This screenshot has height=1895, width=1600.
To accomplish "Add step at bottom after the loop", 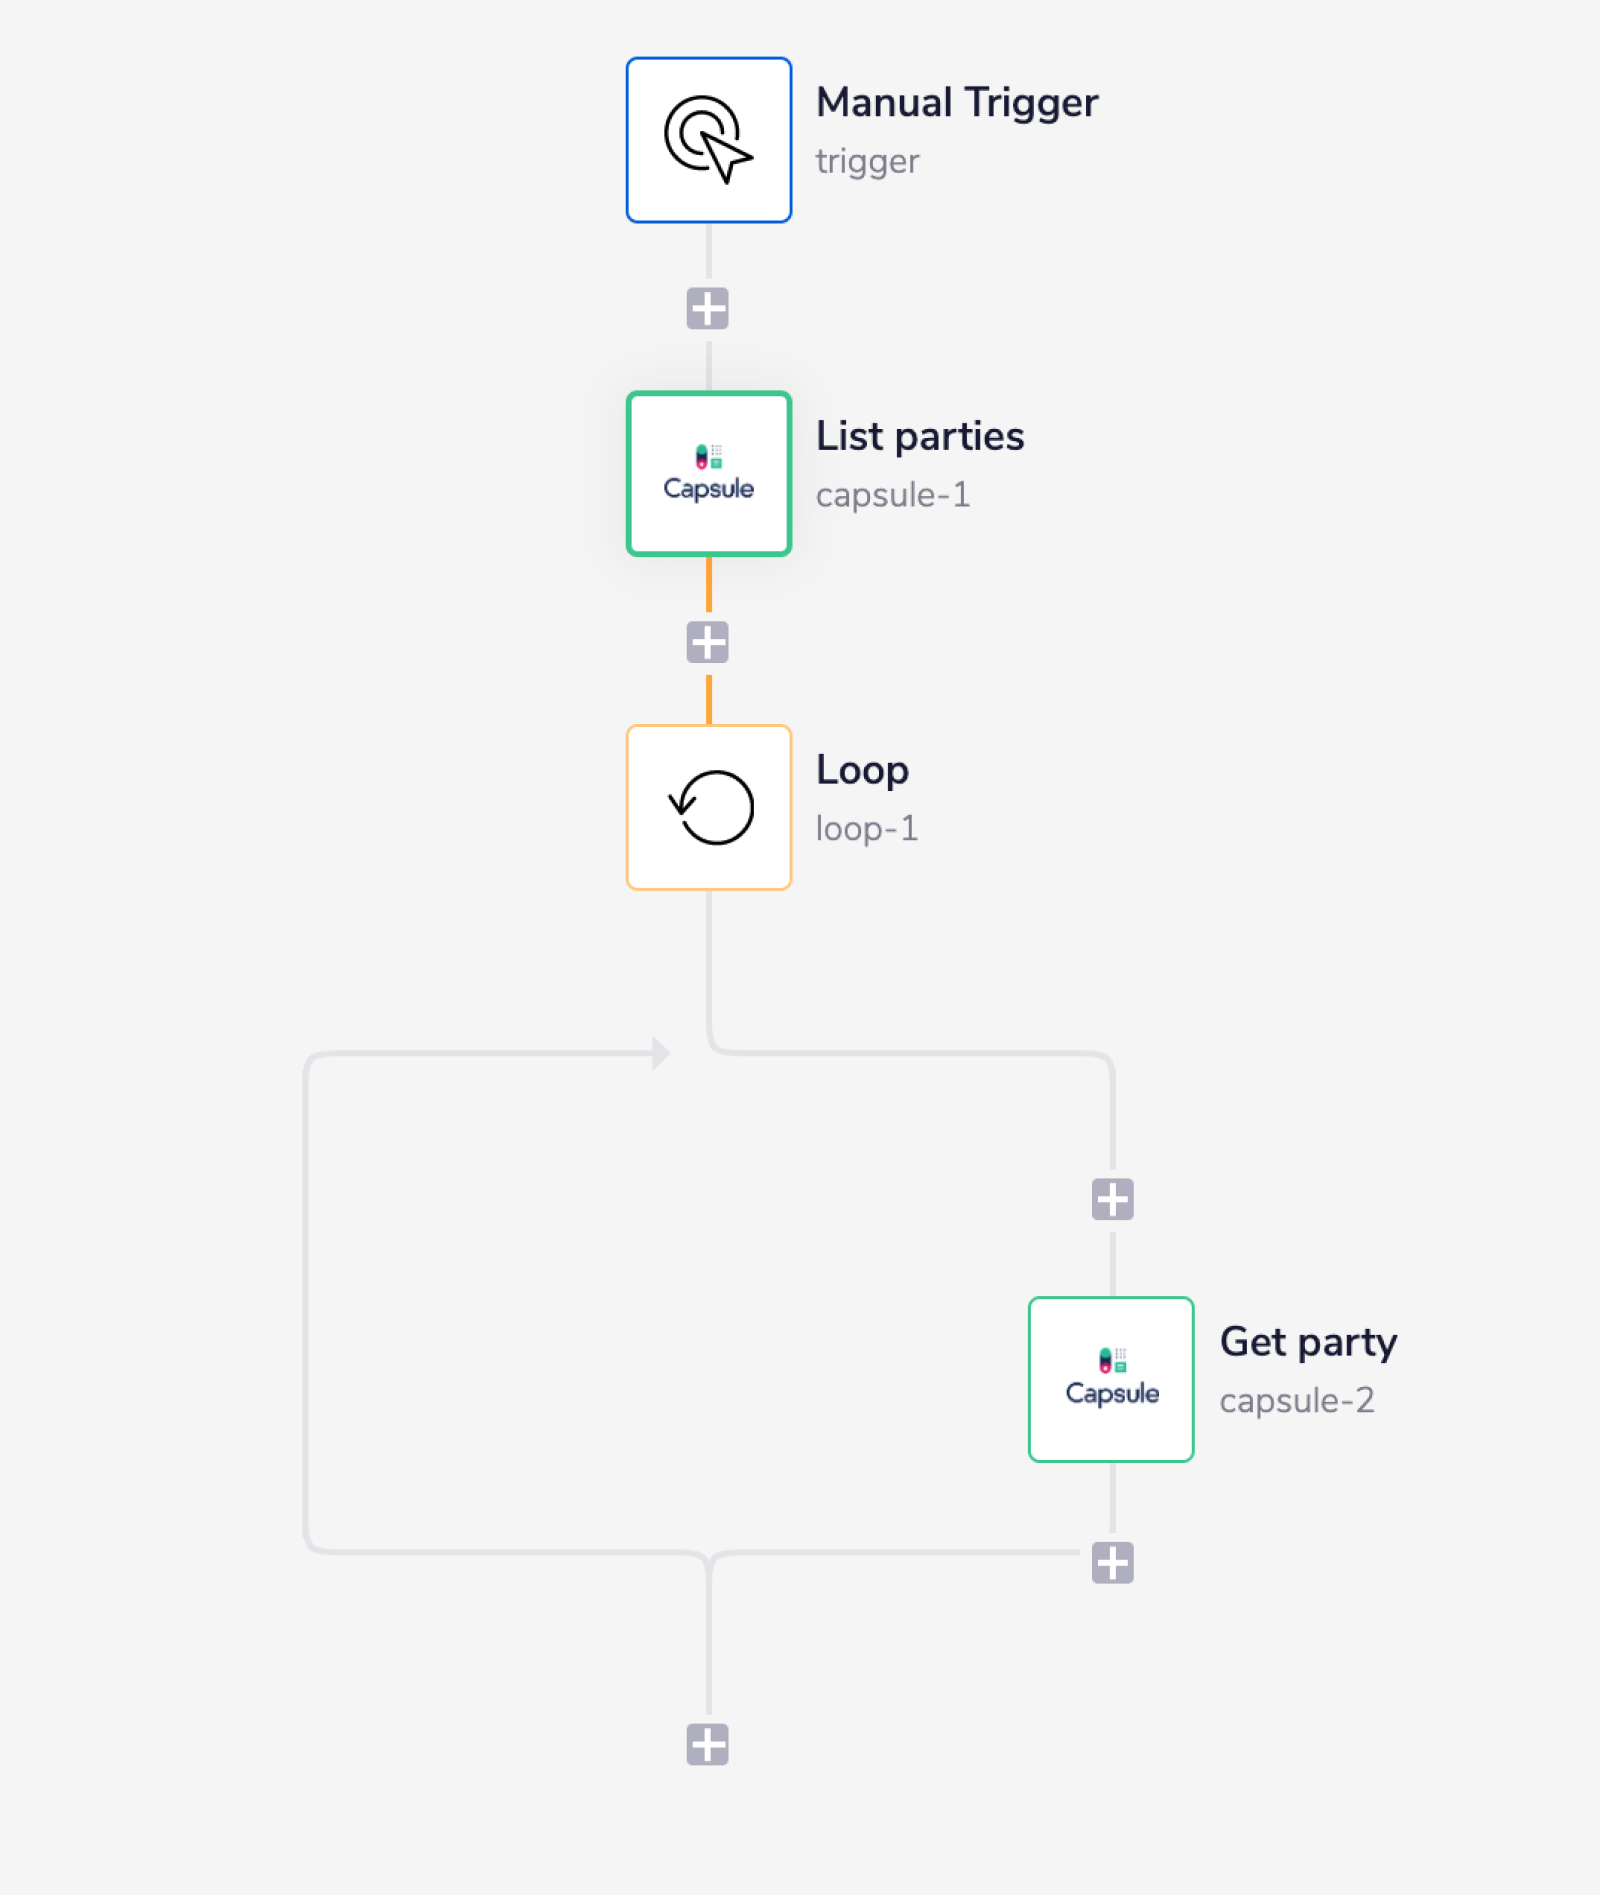I will [707, 1744].
